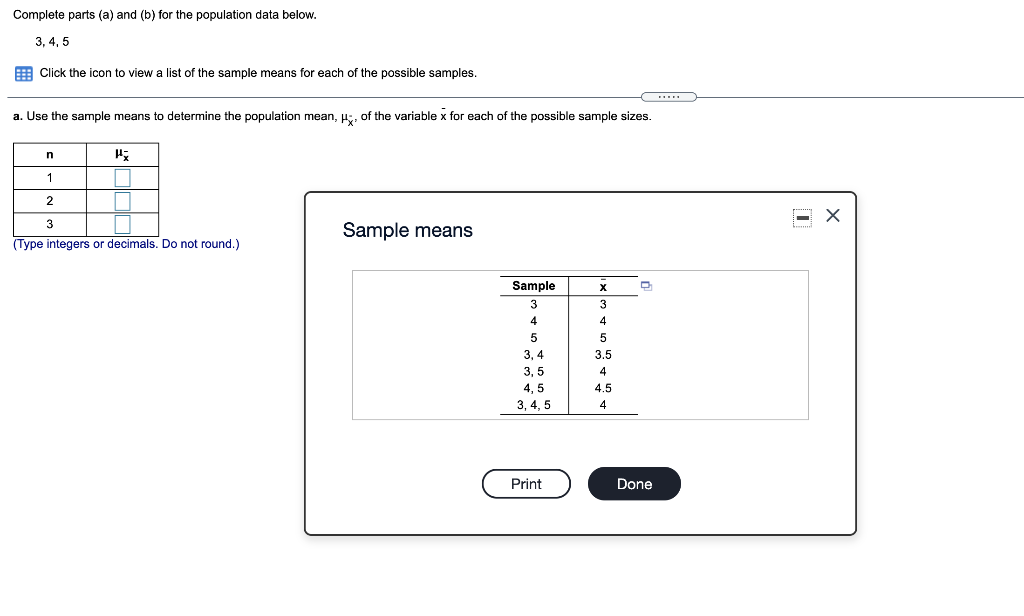The width and height of the screenshot is (1024, 616).
Task: Click the 'Sample means' dialog title
Action: coord(407,230)
